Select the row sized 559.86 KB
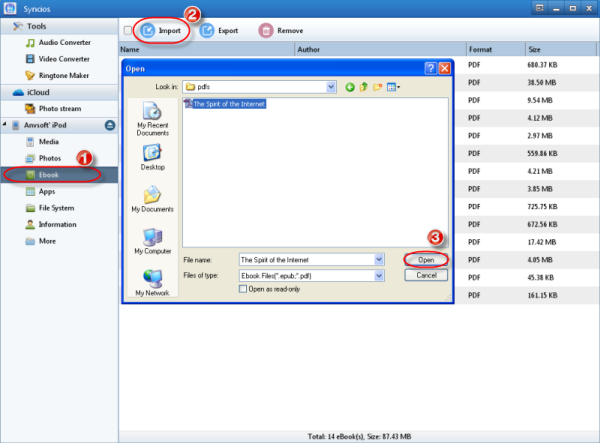The width and height of the screenshot is (600, 443). click(526, 153)
